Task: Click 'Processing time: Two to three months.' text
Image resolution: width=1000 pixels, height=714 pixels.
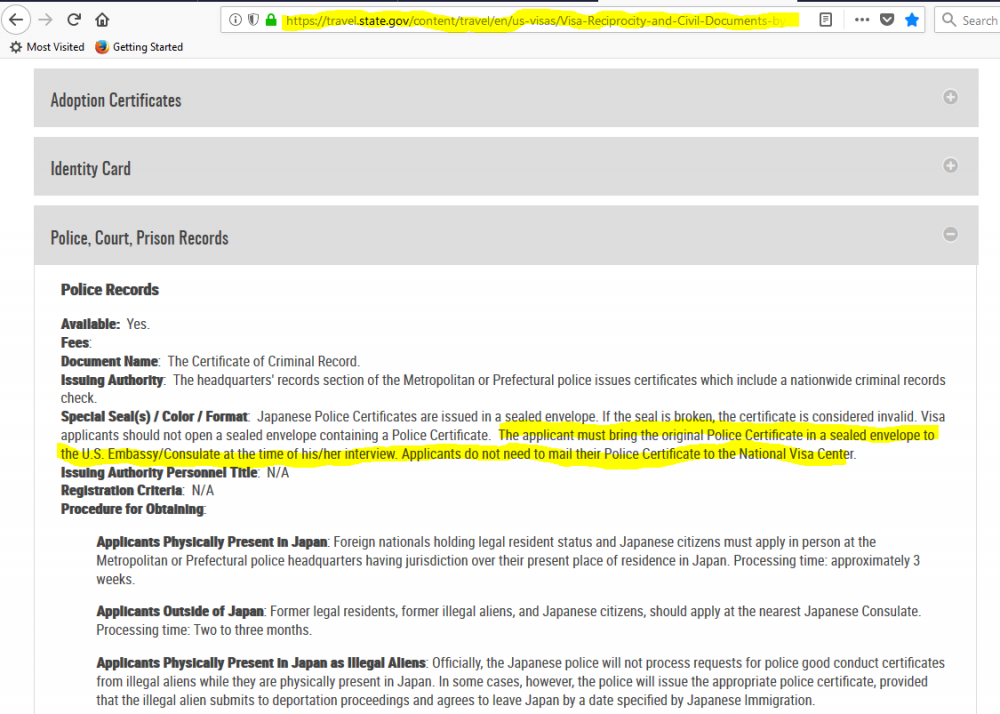Action: click(204, 630)
